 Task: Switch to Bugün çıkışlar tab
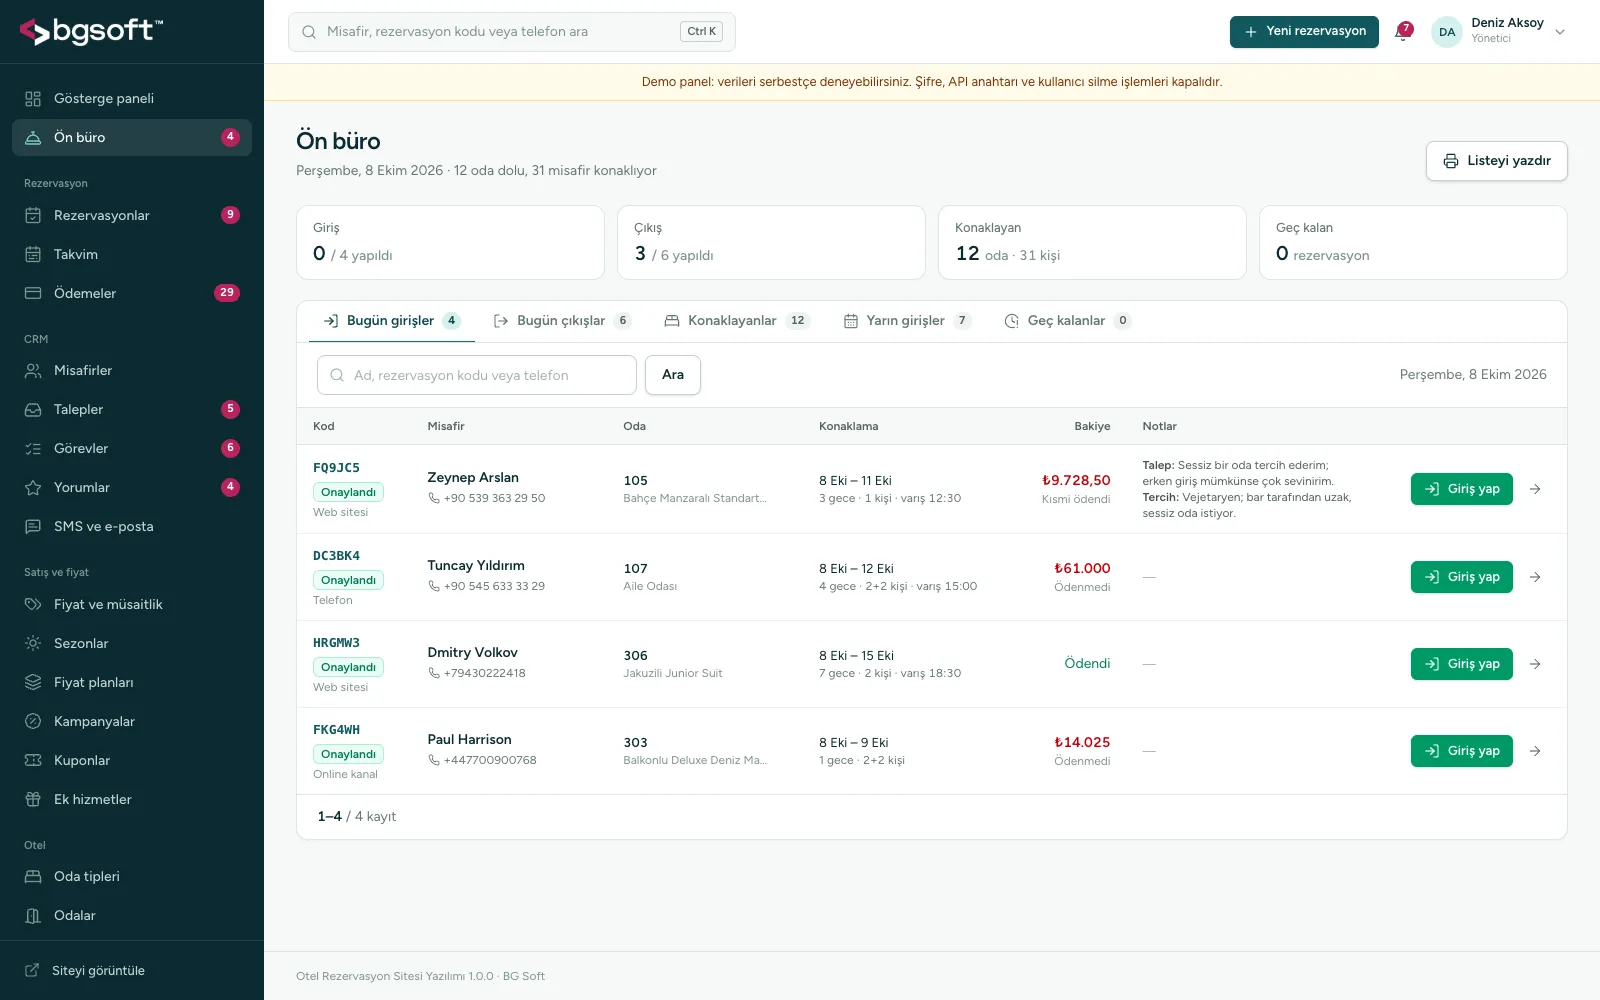click(562, 321)
